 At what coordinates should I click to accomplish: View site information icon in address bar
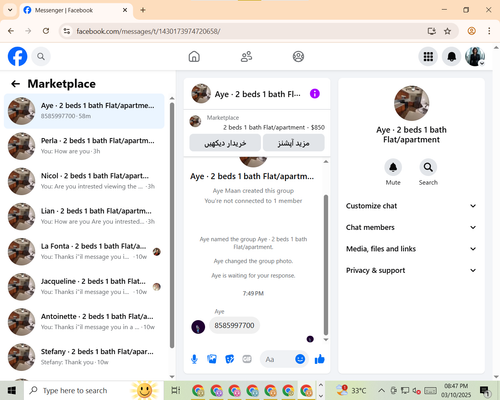[x=67, y=31]
